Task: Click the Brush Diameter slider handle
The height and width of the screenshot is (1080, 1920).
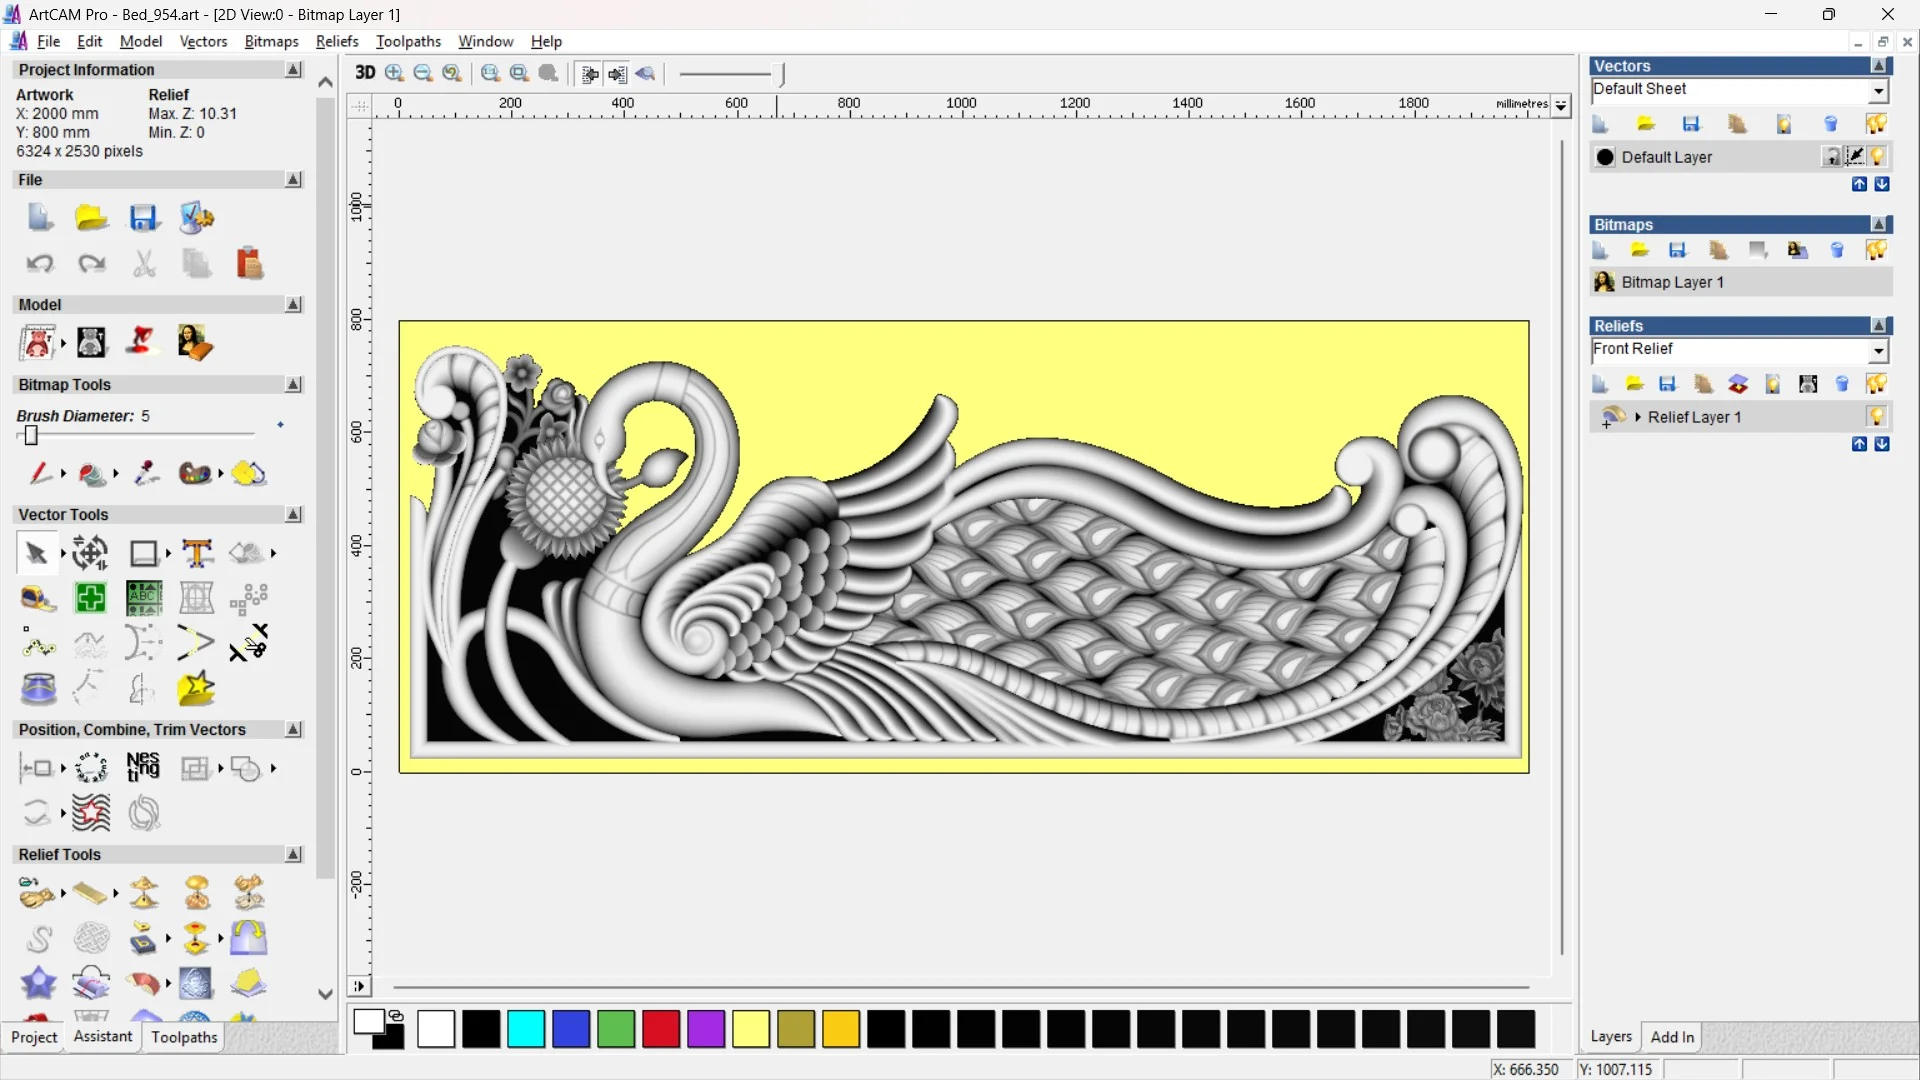Action: click(31, 436)
